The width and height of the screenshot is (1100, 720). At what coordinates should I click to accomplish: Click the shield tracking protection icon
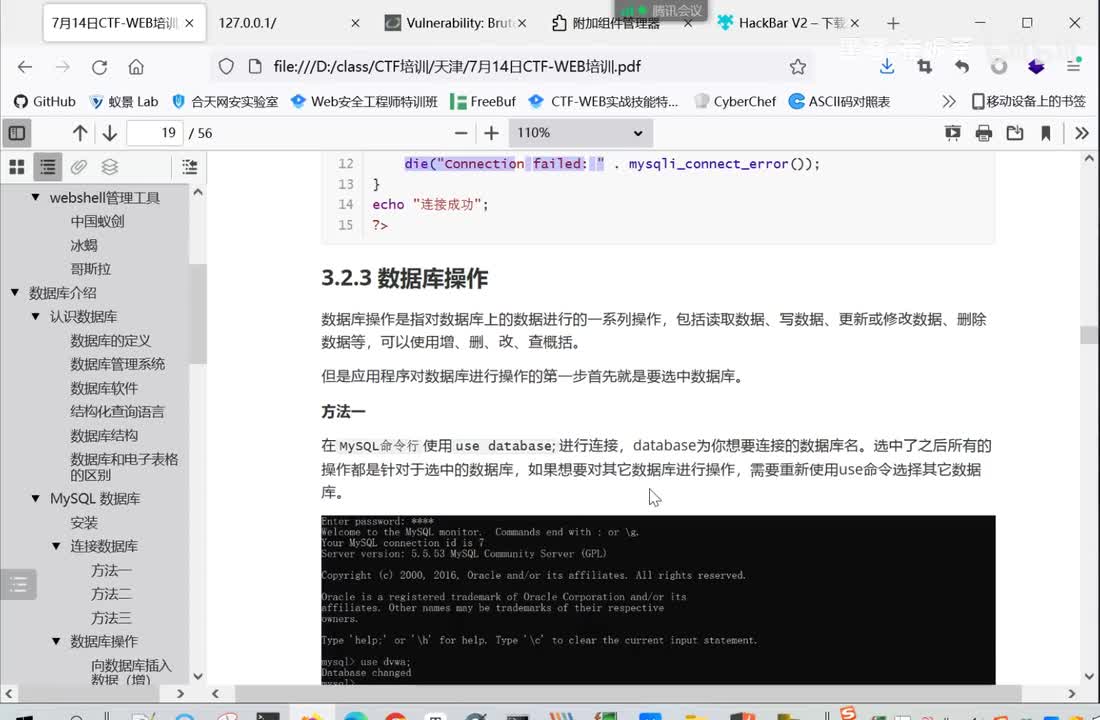(226, 67)
